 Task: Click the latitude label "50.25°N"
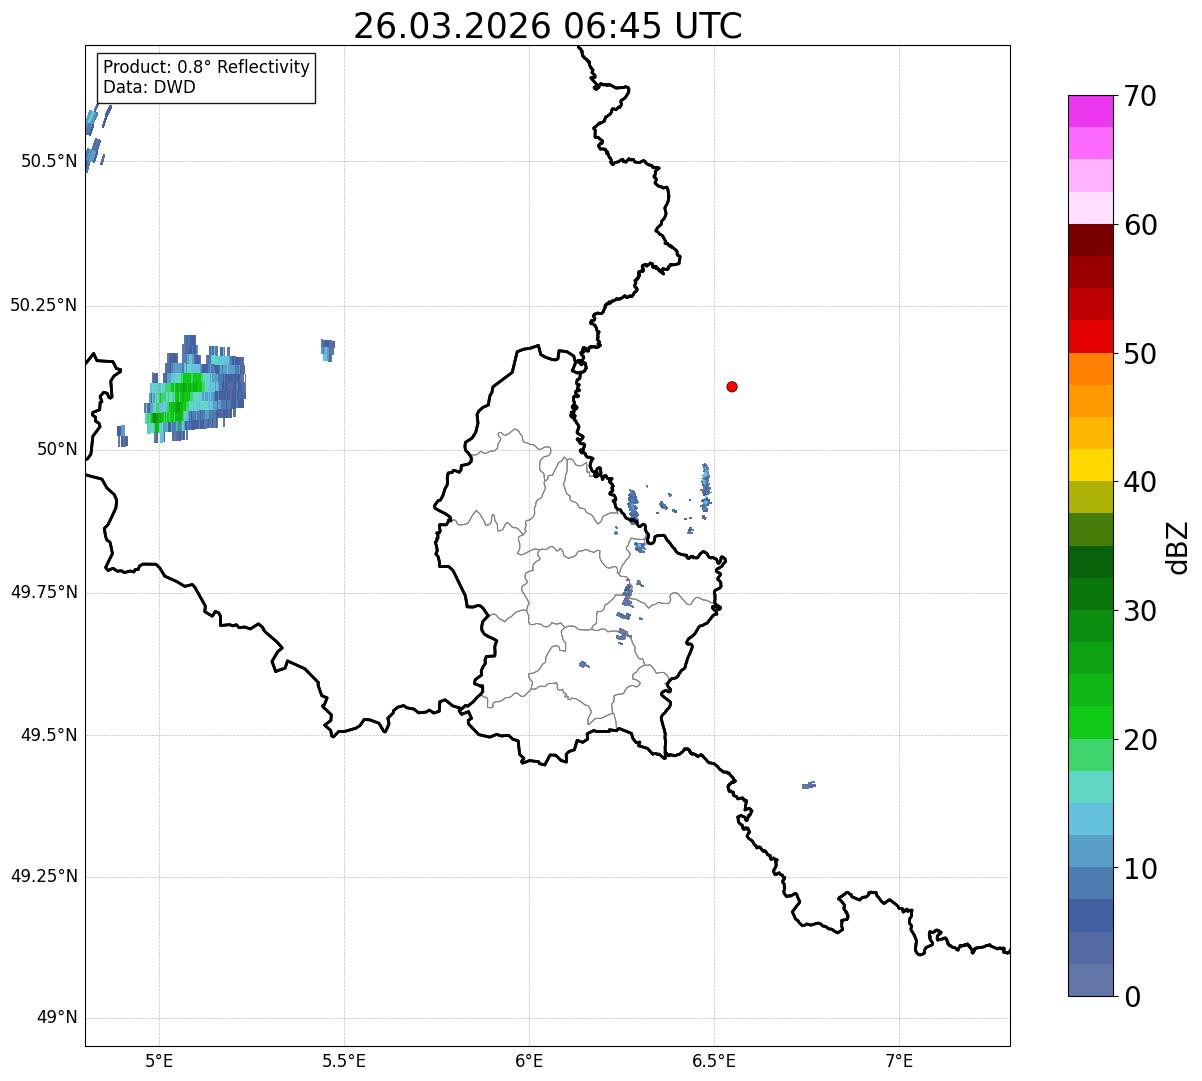(44, 305)
